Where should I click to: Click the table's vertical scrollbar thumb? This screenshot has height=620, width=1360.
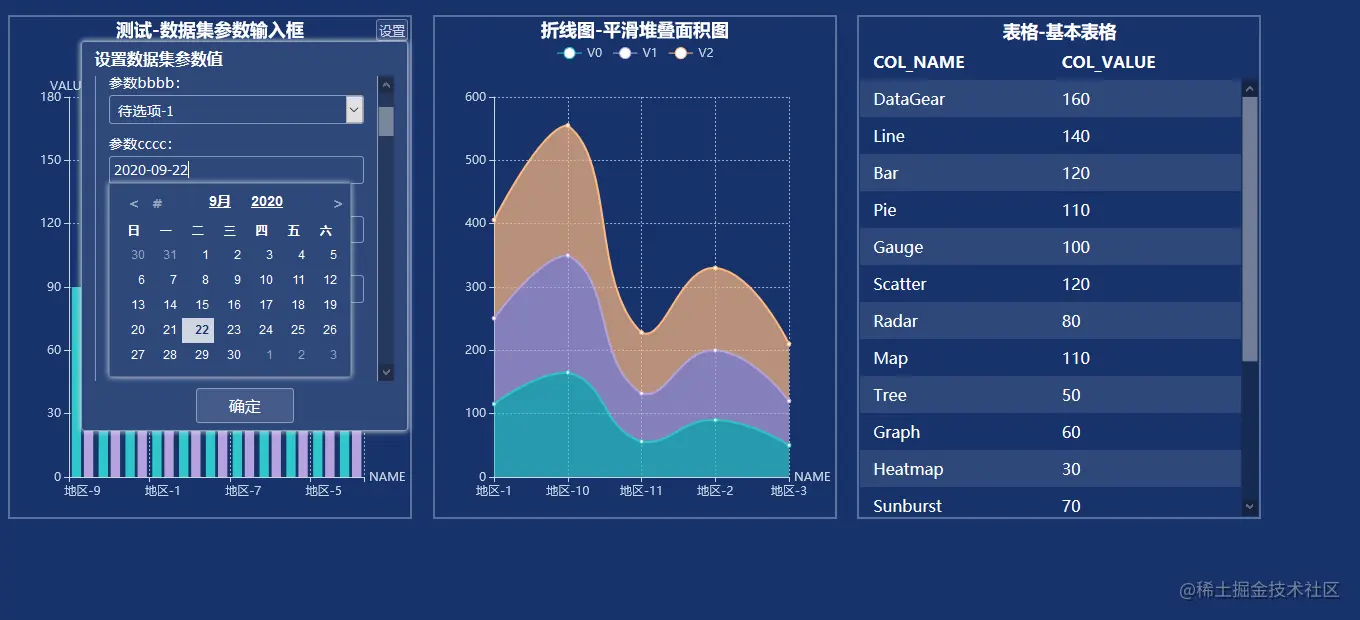click(x=1250, y=228)
